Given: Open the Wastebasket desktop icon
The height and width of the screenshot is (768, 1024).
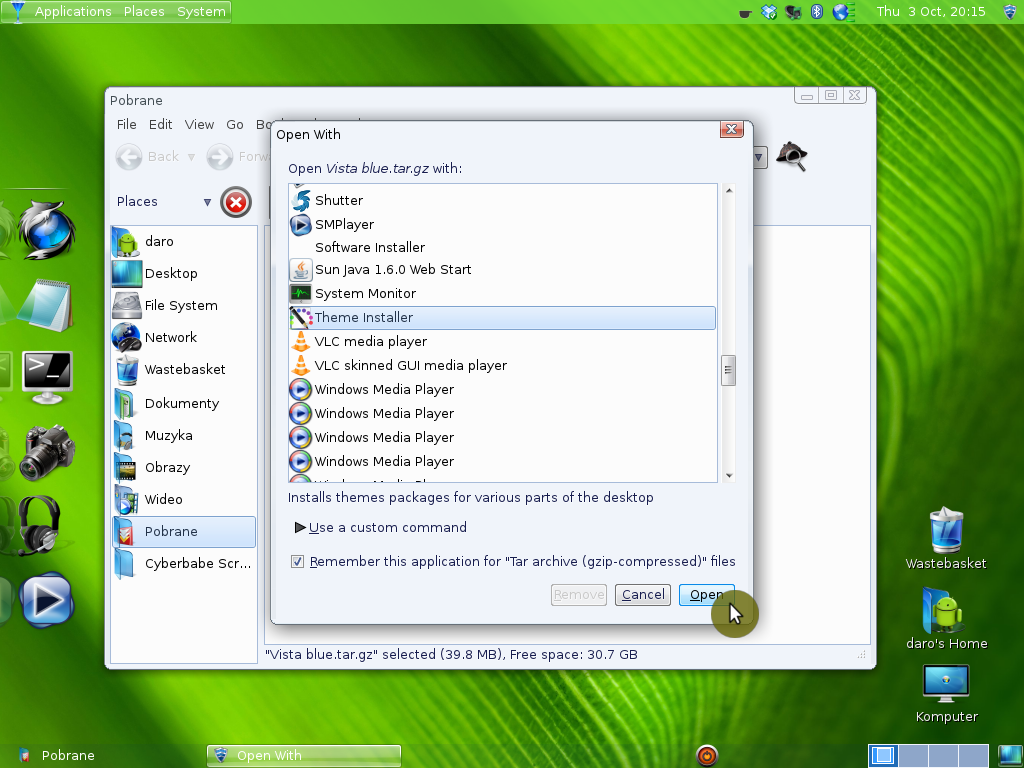Looking at the screenshot, I should coord(945,538).
